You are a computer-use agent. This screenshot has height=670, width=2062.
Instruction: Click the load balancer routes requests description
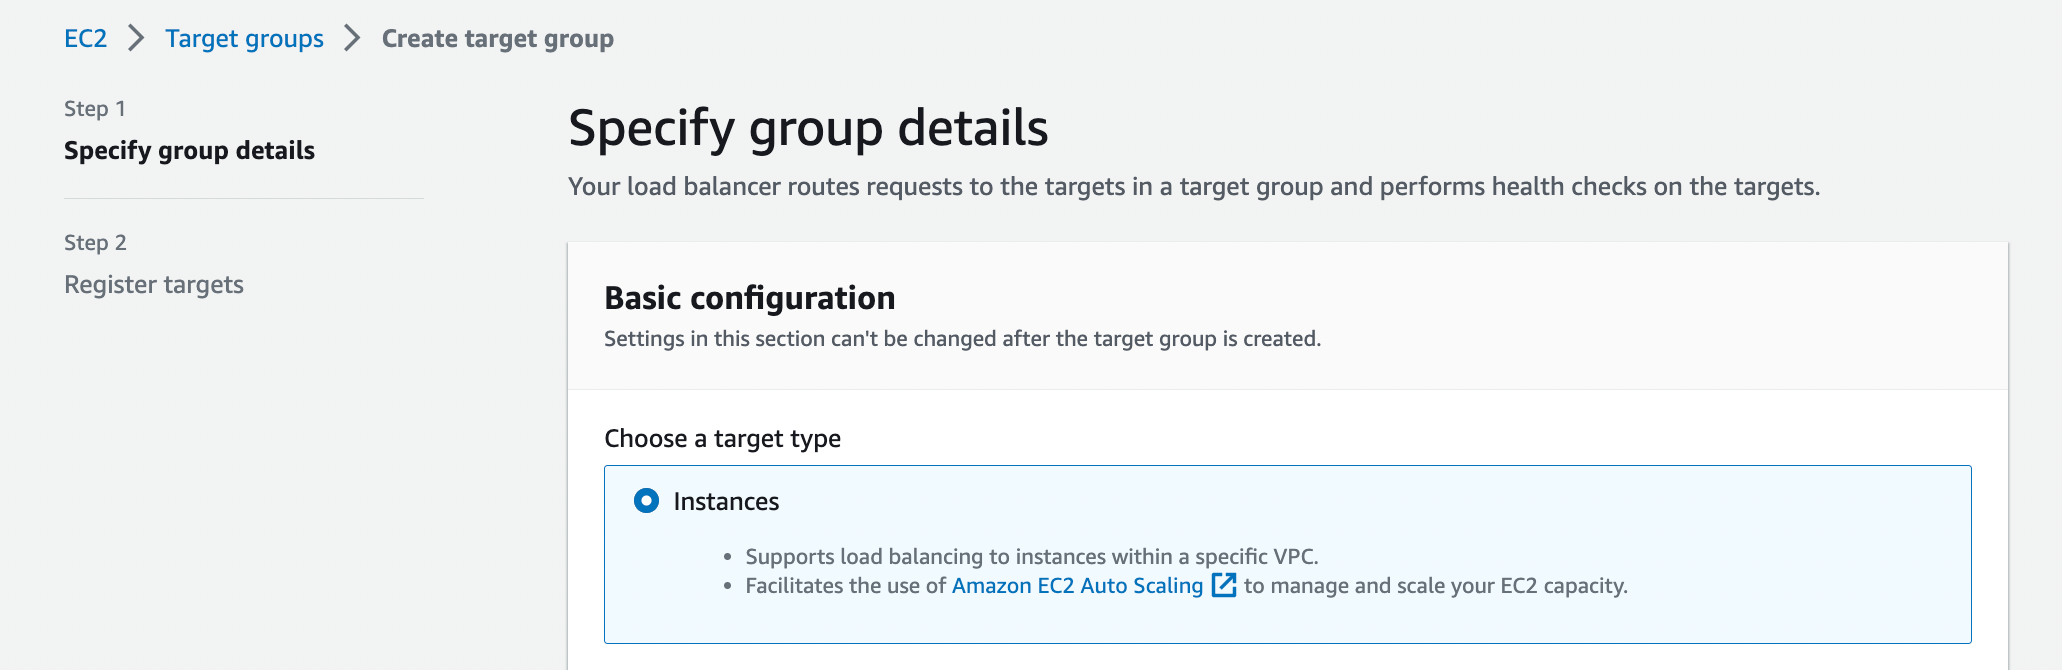click(x=1193, y=187)
